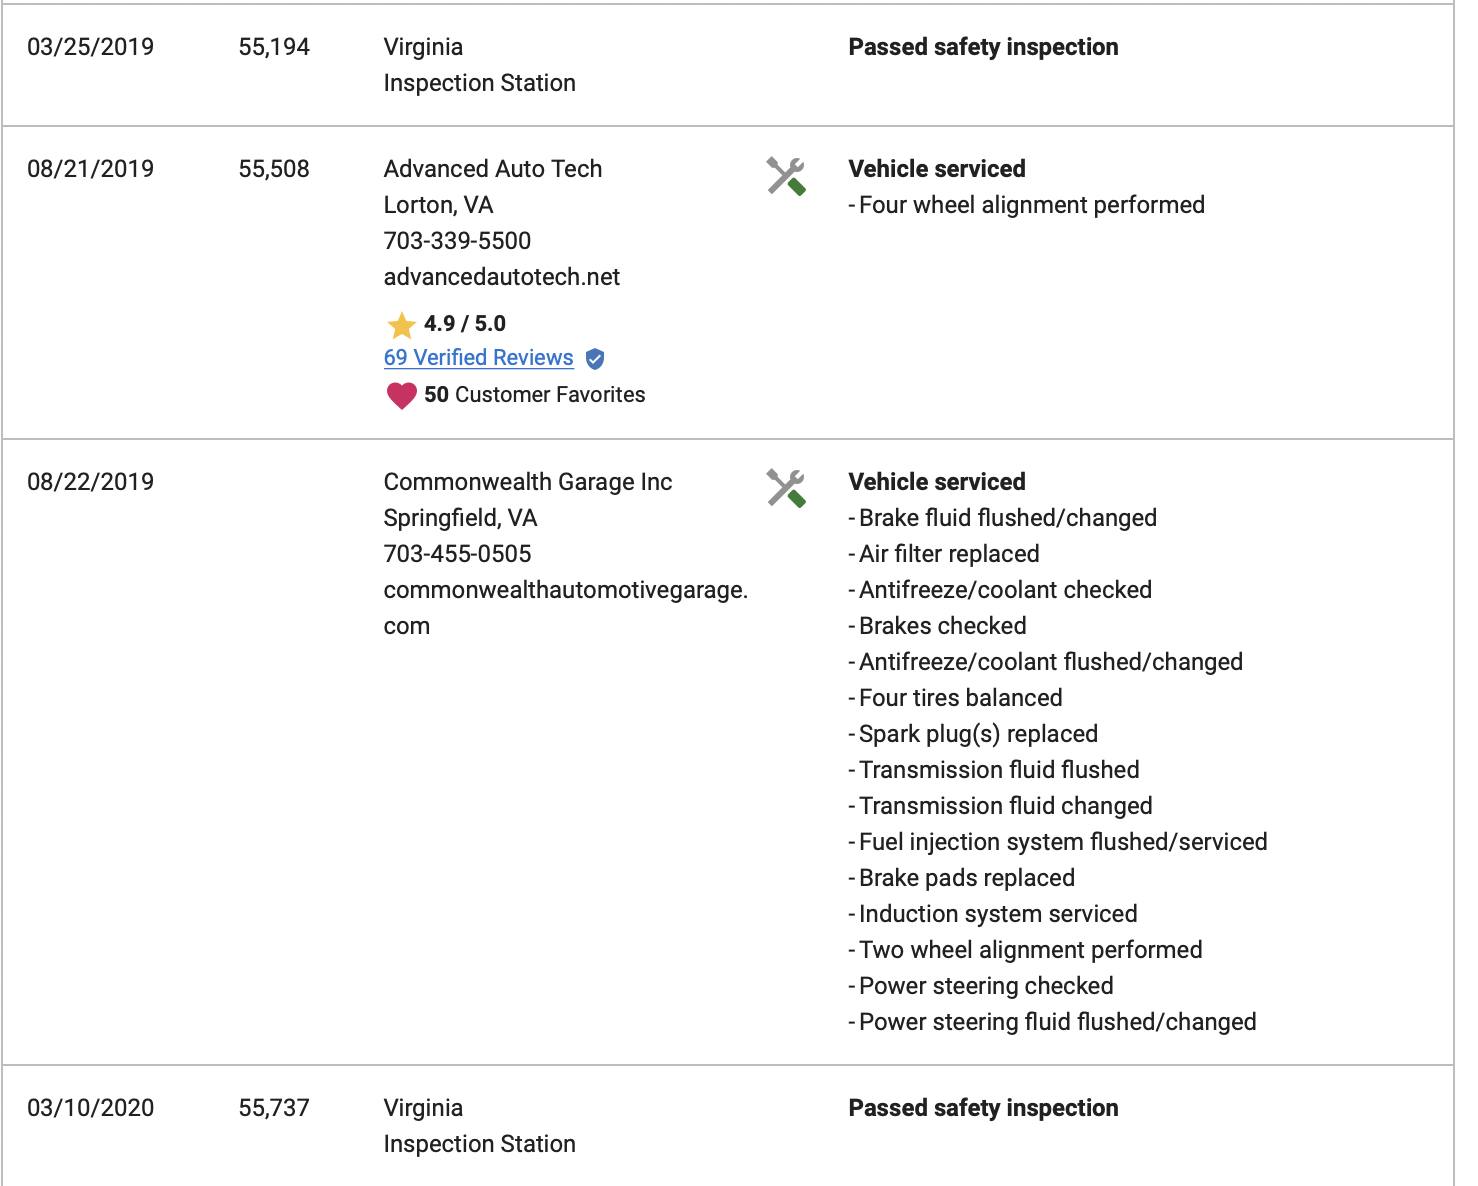Click the 50 Customer Favorites label
1478x1186 pixels.
coord(535,395)
